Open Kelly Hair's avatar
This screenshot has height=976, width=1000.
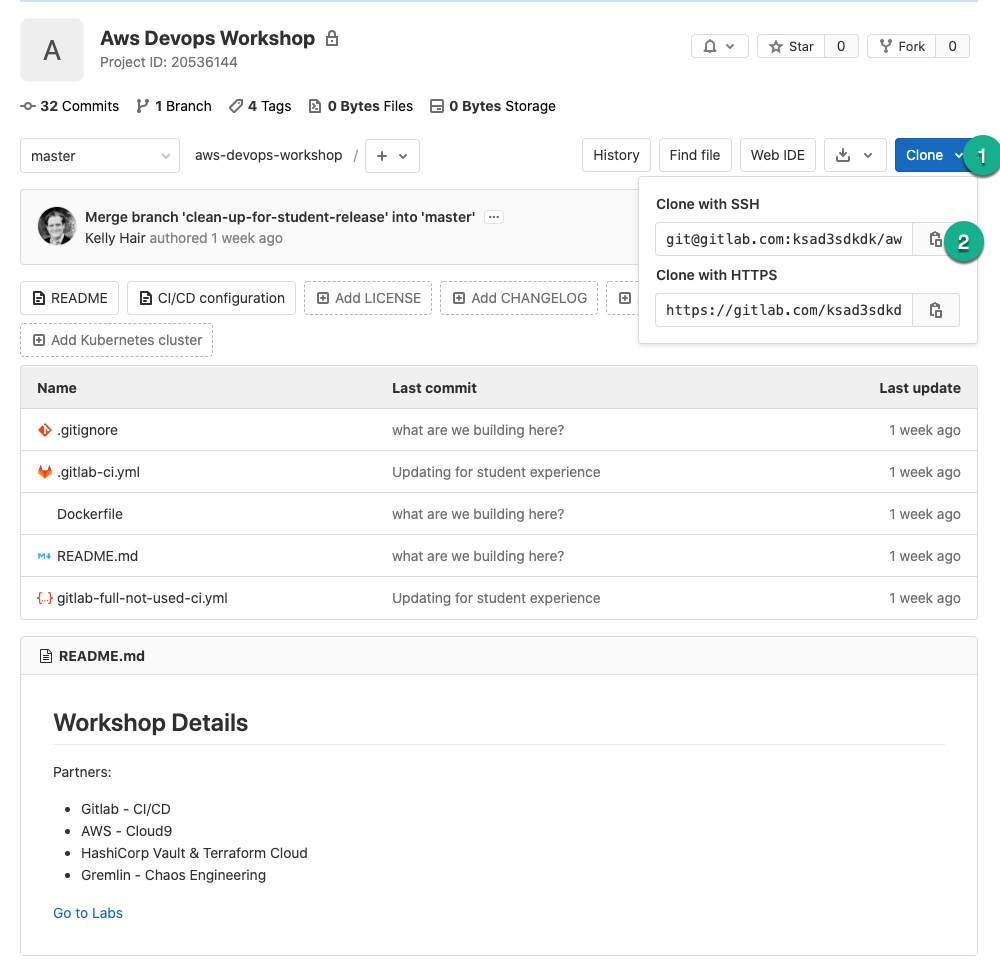coord(57,226)
